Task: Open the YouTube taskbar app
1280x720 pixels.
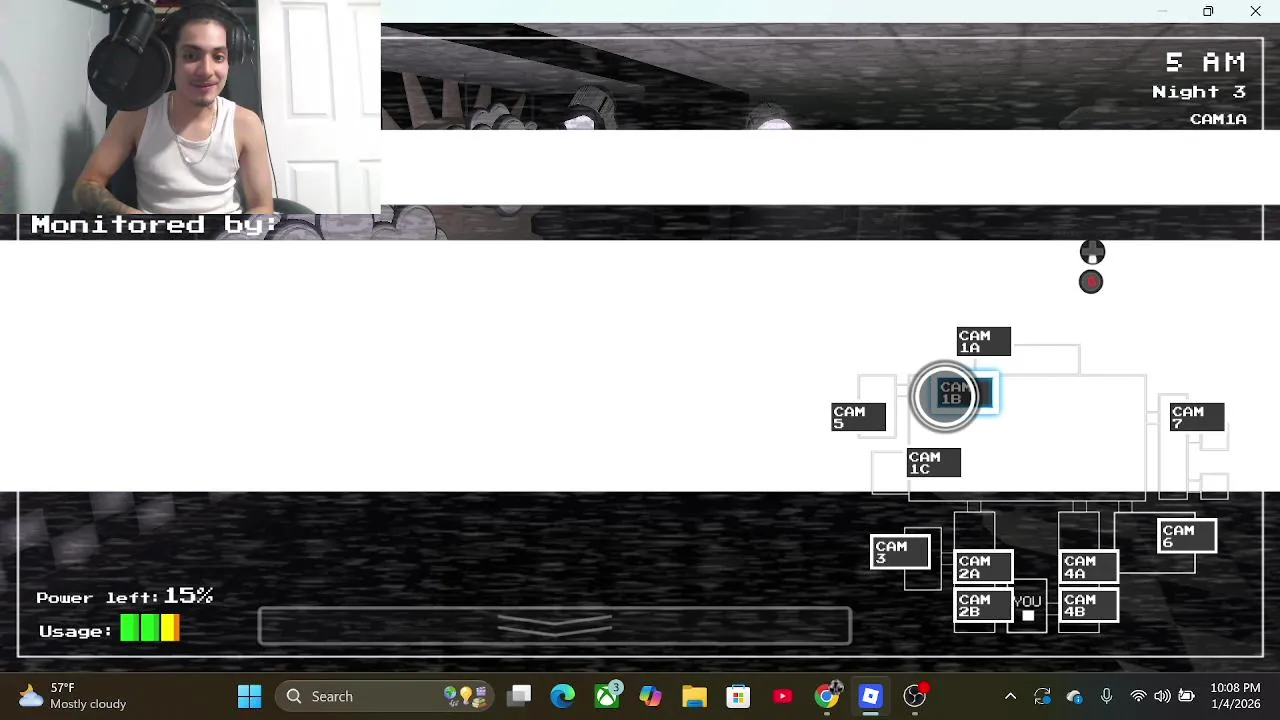Action: [x=783, y=696]
